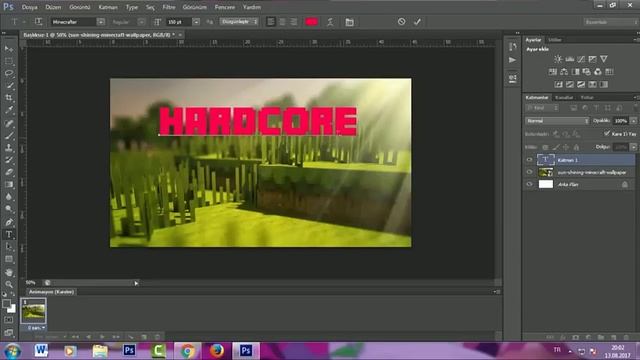Select the Zoom tool in toolbox

click(9, 284)
